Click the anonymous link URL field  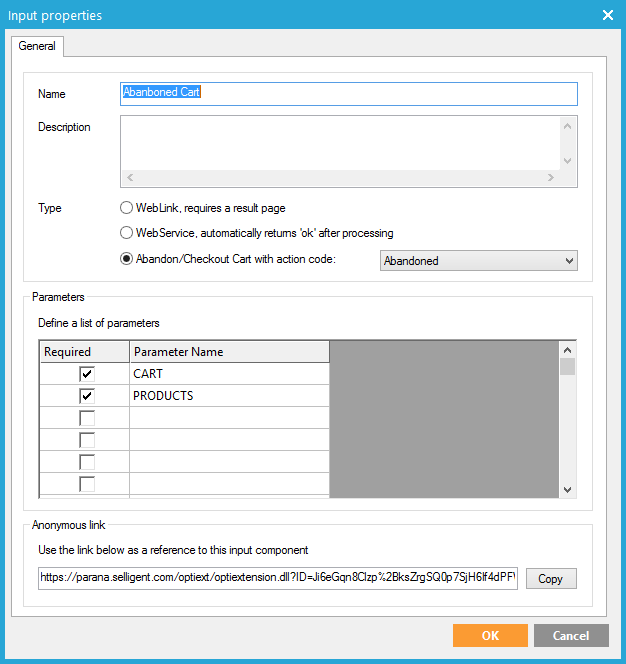278,578
